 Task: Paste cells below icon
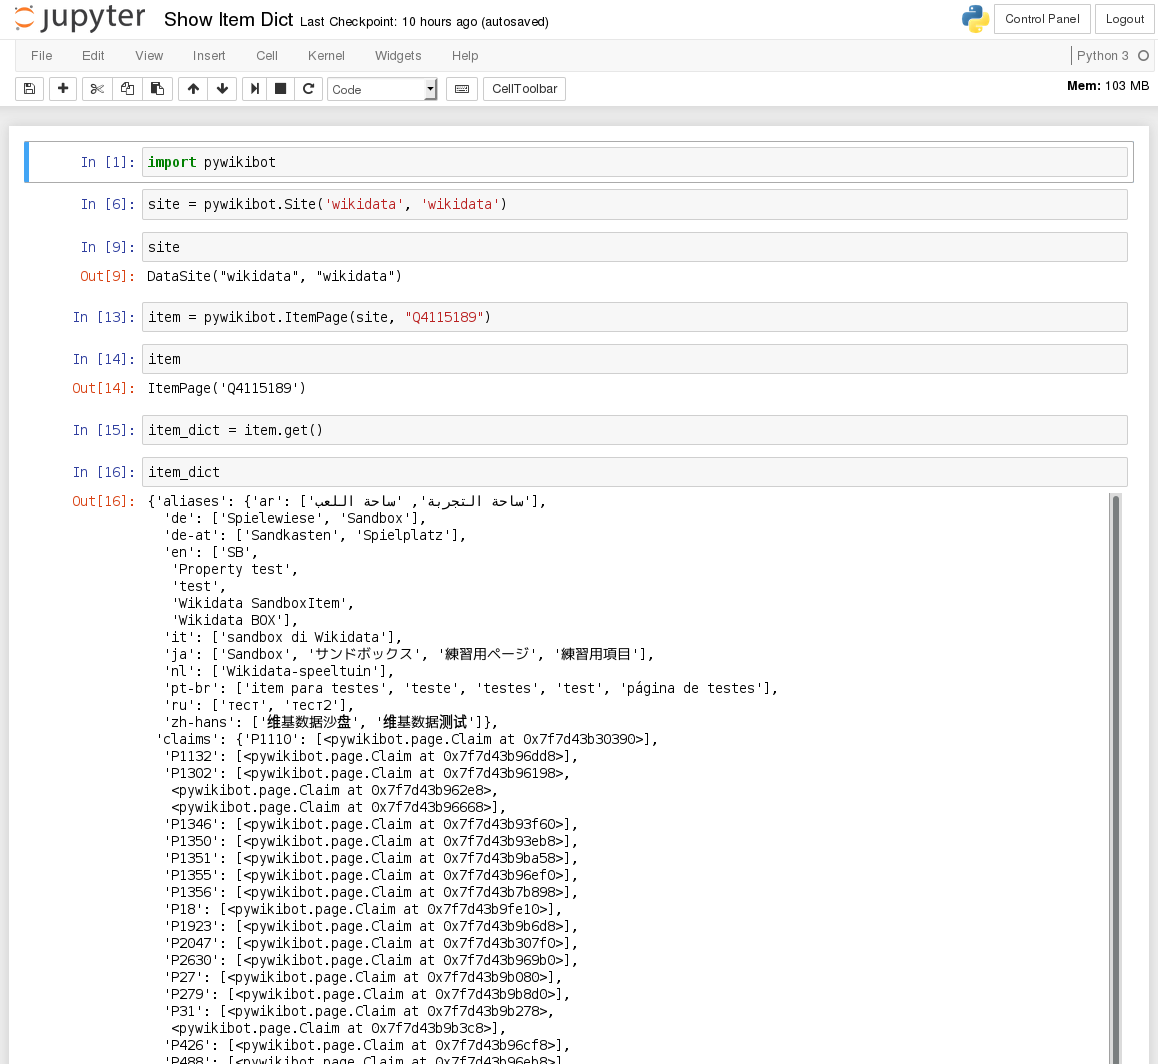coord(157,89)
